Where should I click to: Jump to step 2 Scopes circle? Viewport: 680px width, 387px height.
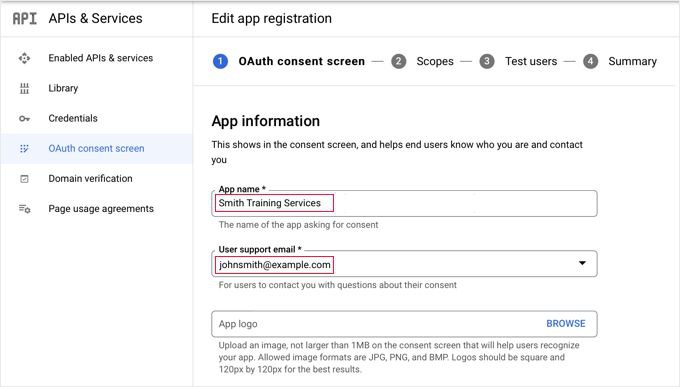click(399, 61)
